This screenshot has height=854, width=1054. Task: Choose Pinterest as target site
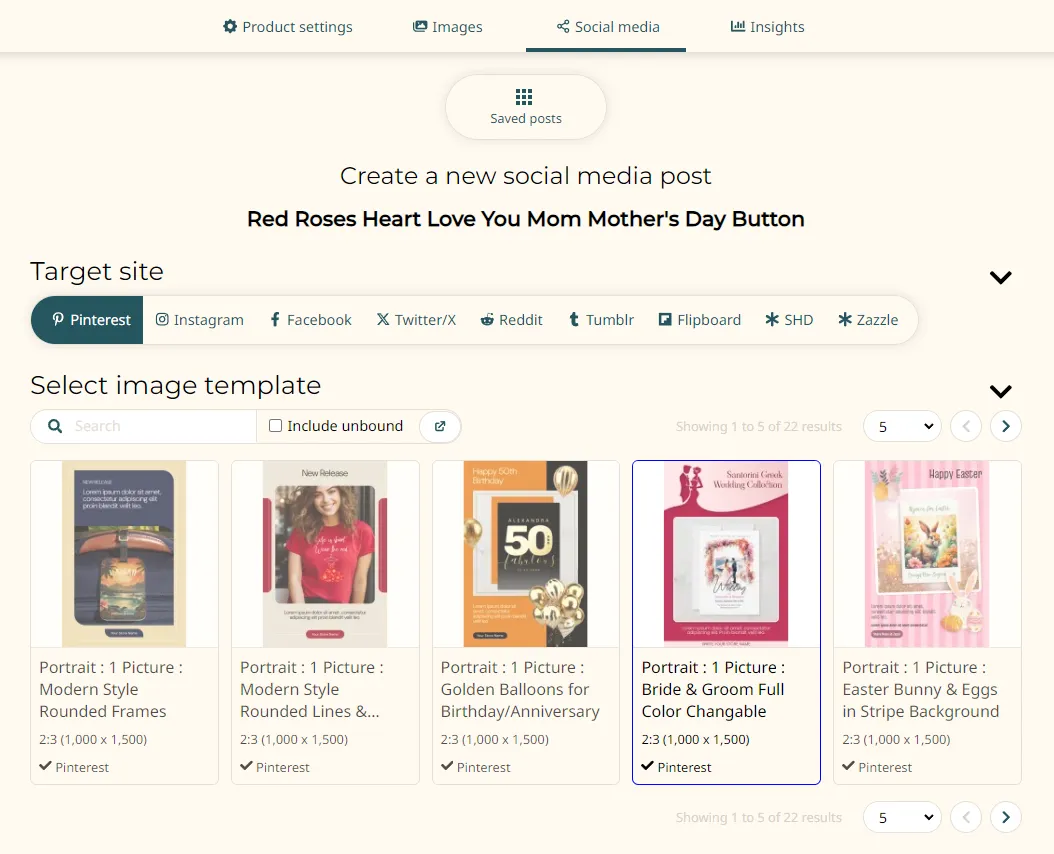87,320
